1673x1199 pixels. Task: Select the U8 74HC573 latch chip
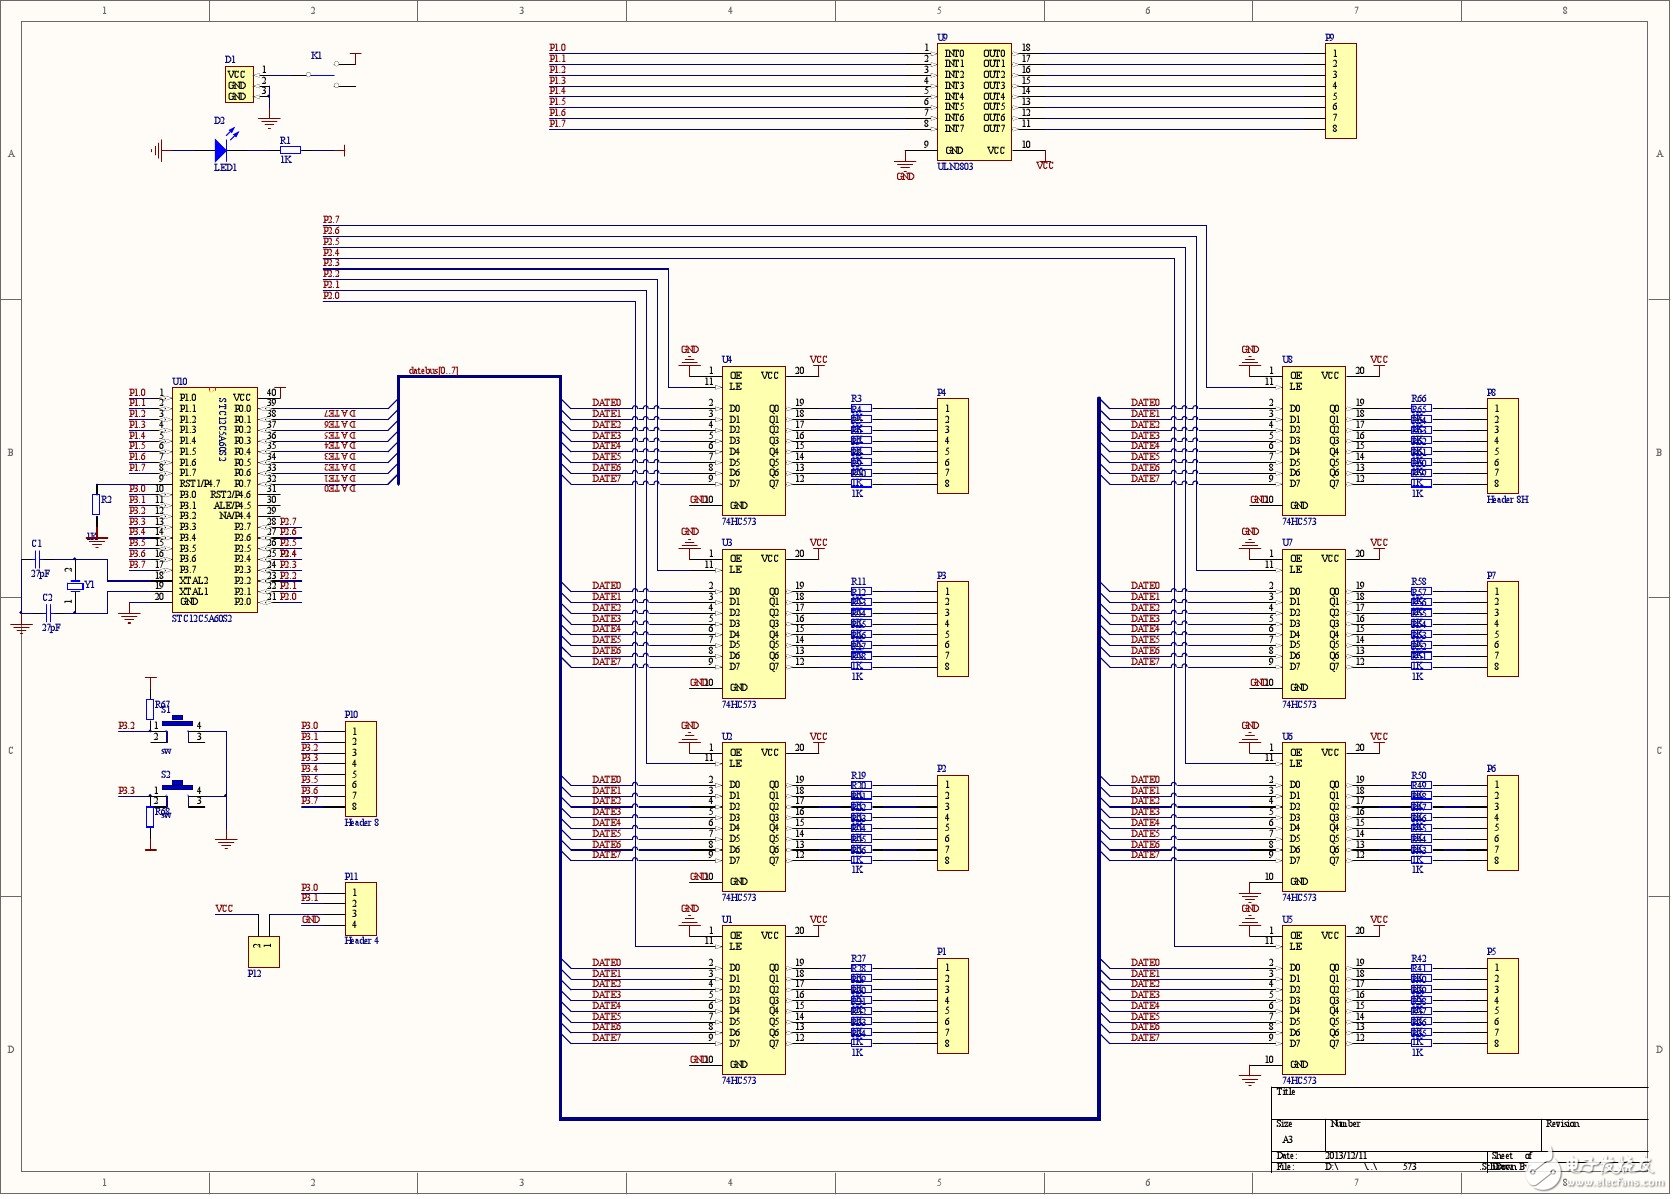coord(1313,441)
